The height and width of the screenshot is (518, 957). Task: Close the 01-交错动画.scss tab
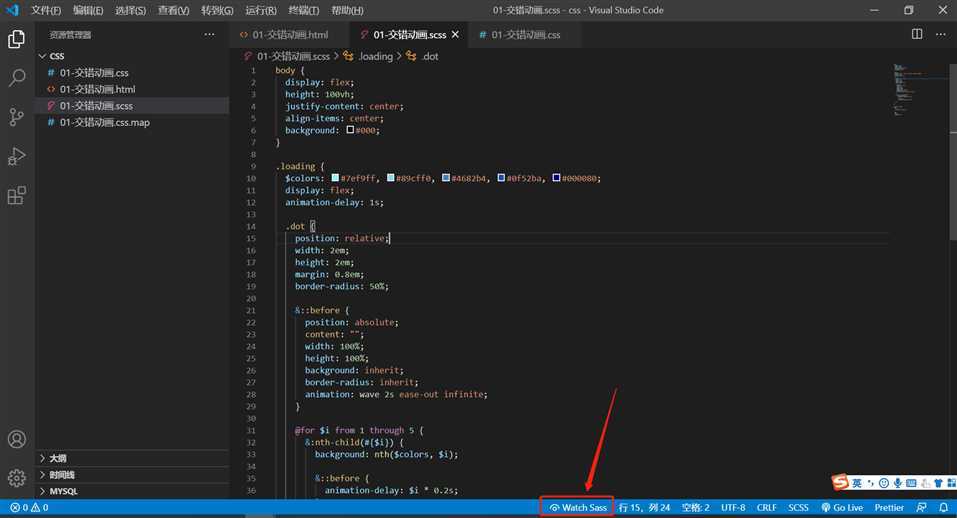click(x=455, y=35)
